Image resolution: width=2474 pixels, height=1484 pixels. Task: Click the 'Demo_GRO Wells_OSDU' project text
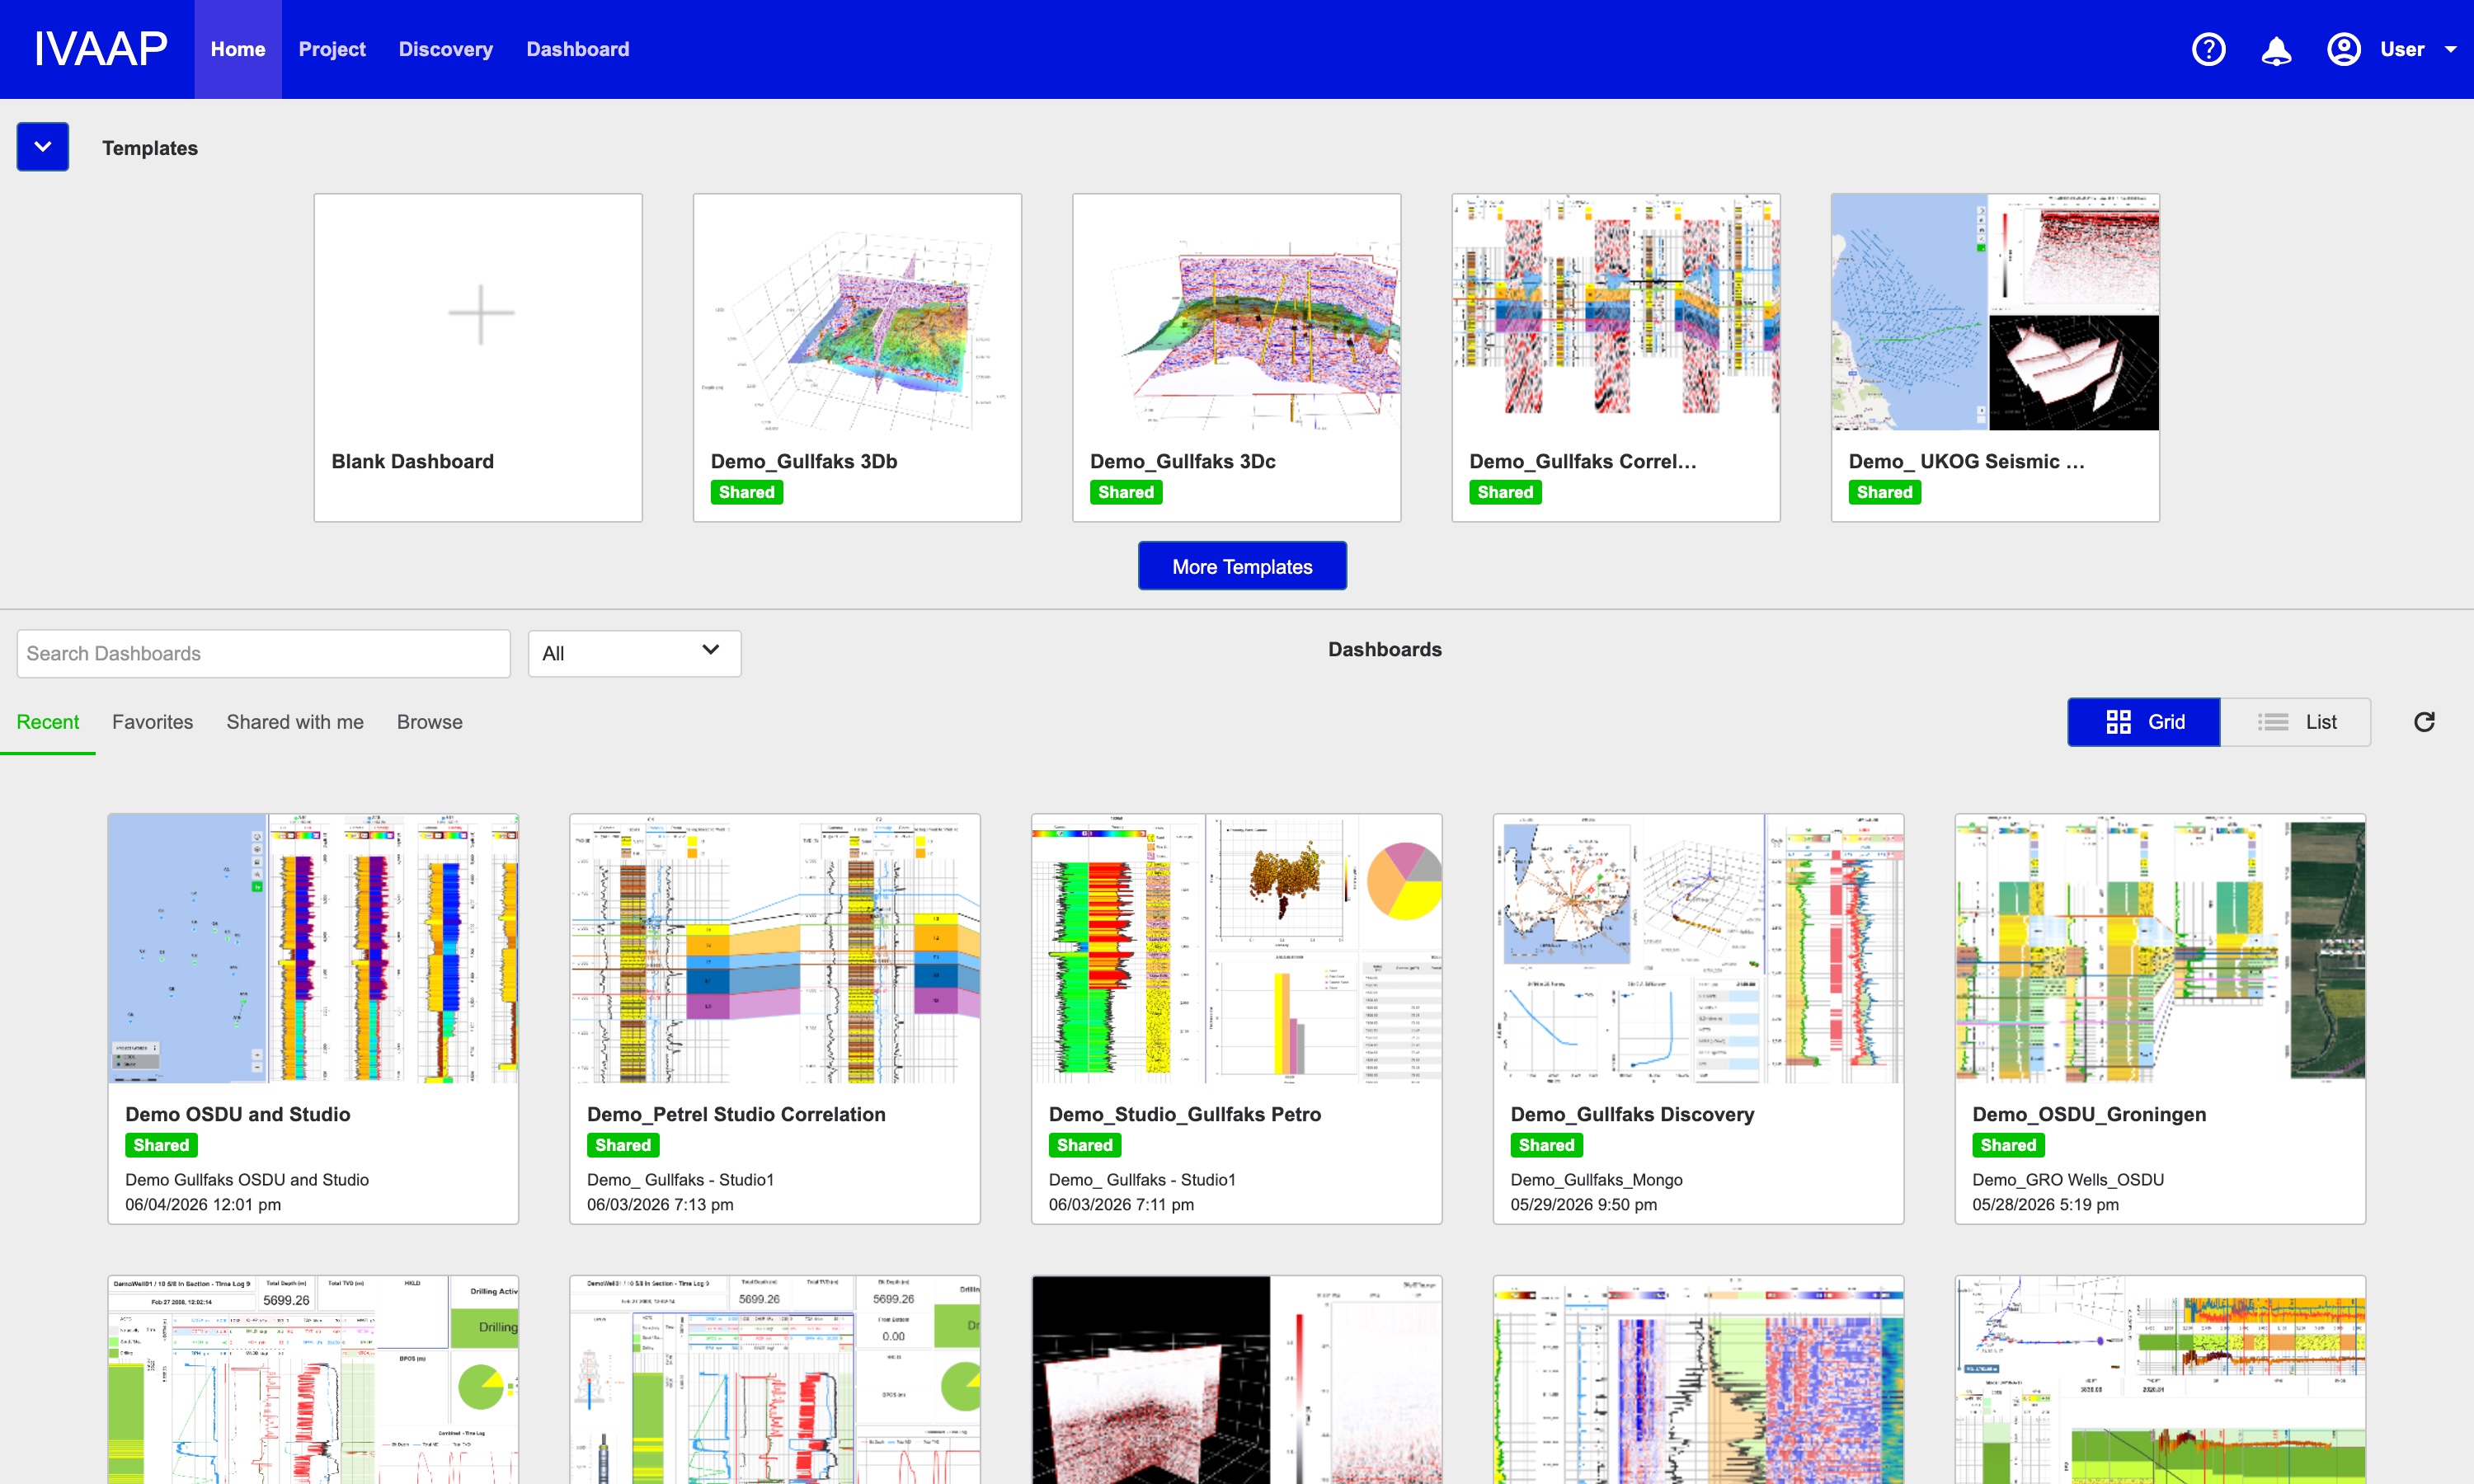coord(2068,1180)
